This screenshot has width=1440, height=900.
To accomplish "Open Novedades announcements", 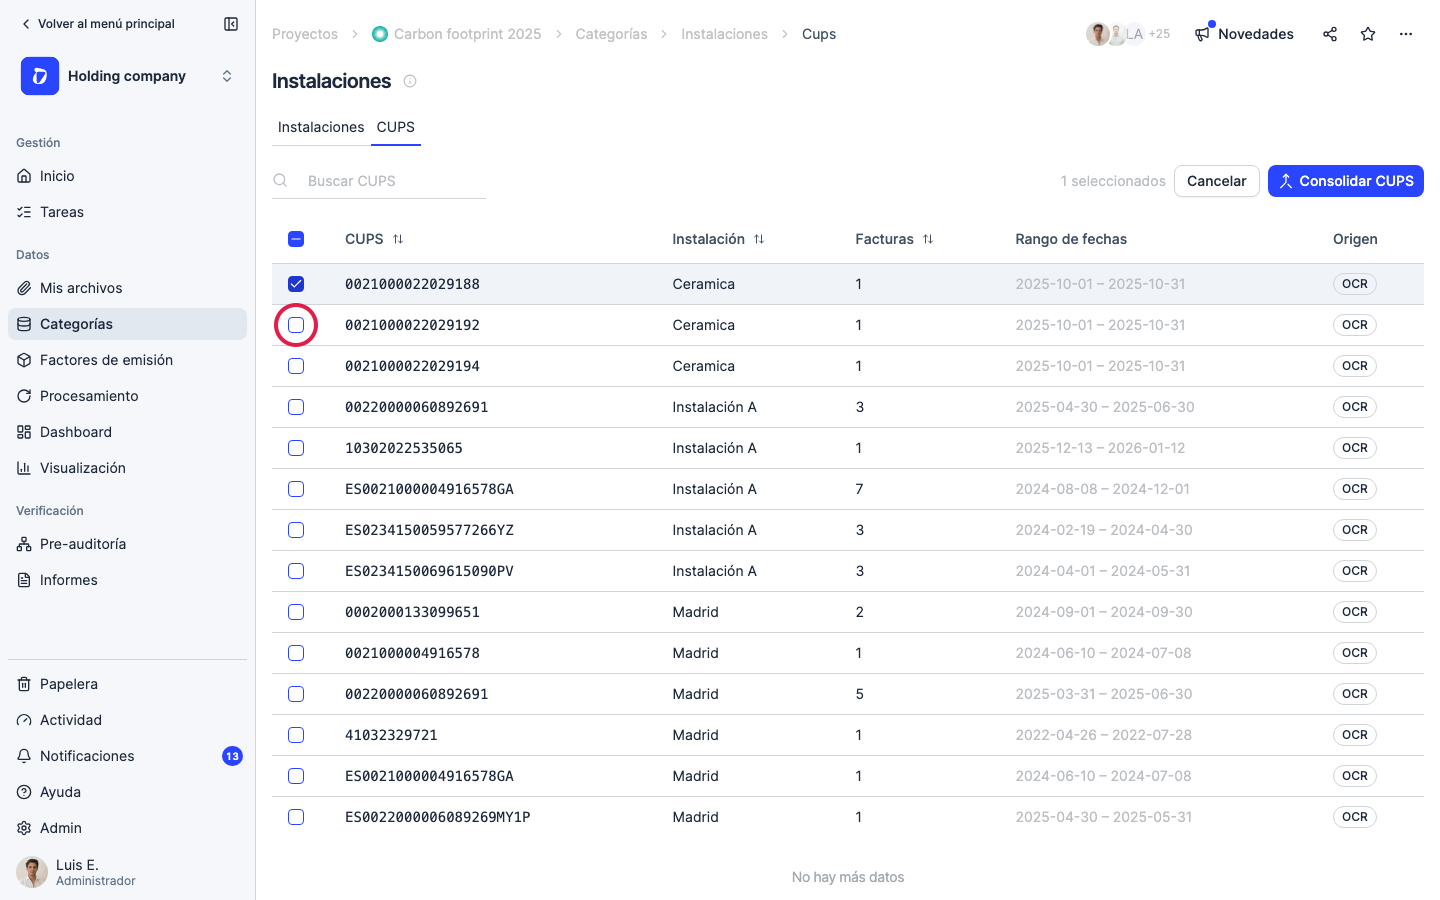I will point(1244,34).
